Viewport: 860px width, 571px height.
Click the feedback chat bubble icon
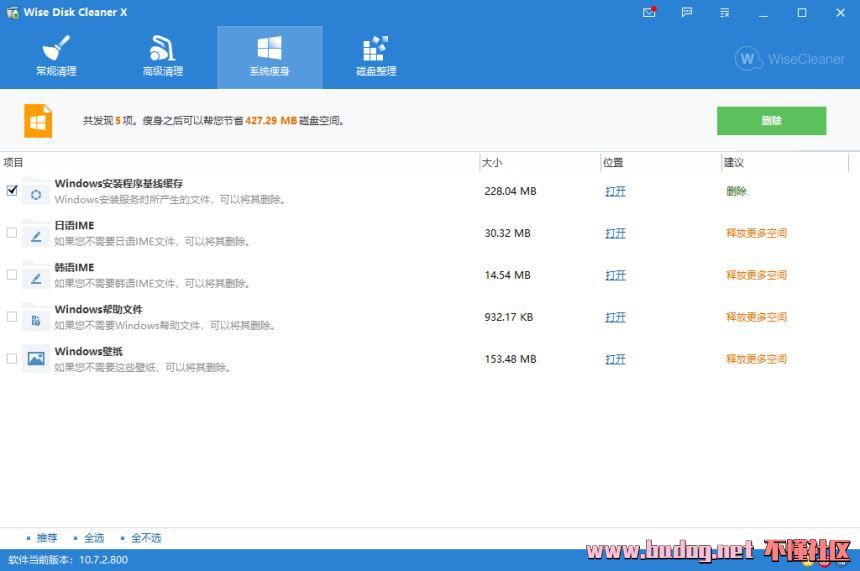pyautogui.click(x=686, y=13)
